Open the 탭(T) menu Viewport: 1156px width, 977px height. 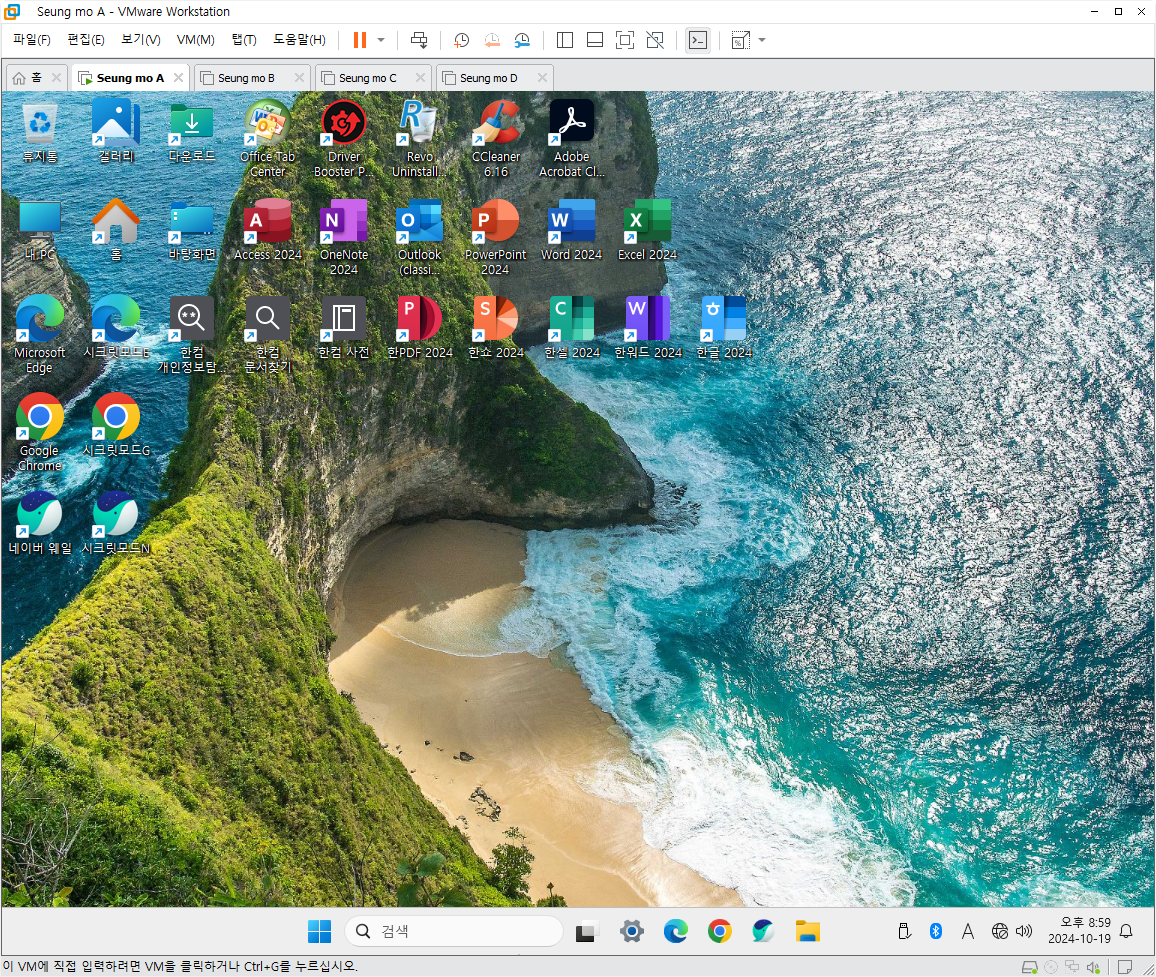pos(244,40)
